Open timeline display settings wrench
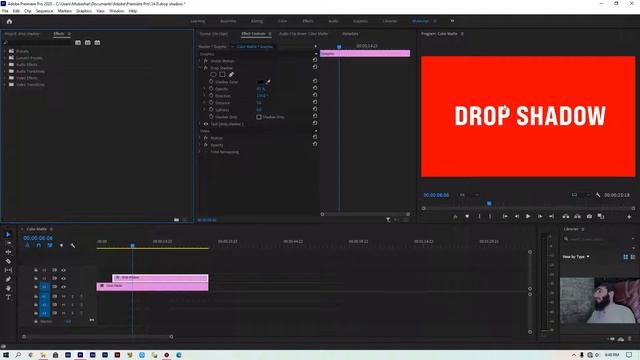 (x=73, y=245)
